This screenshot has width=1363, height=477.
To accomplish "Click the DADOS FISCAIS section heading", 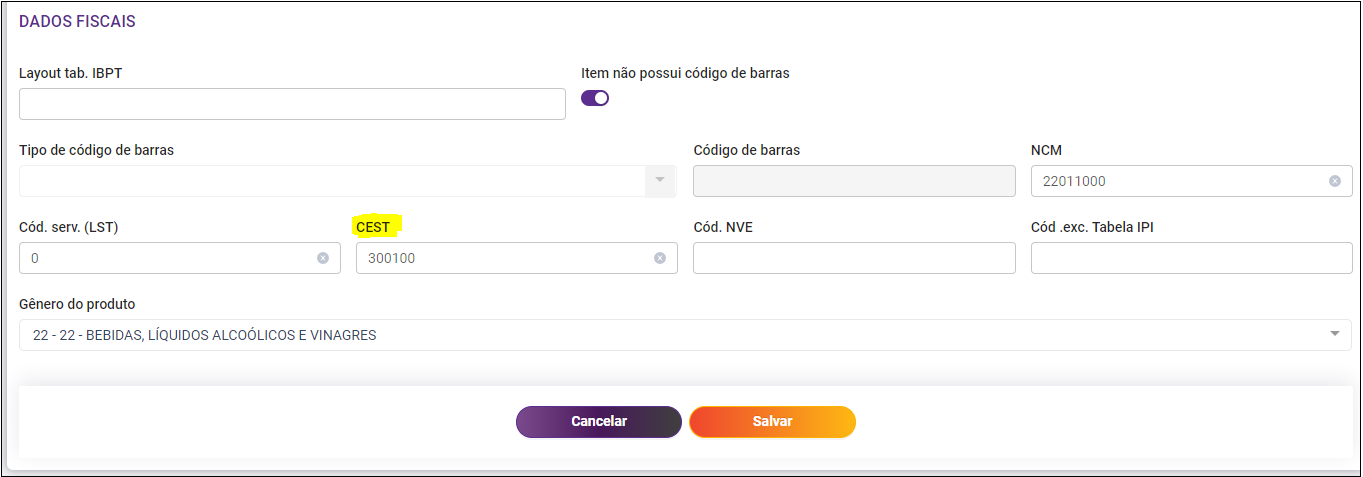I will (x=77, y=21).
